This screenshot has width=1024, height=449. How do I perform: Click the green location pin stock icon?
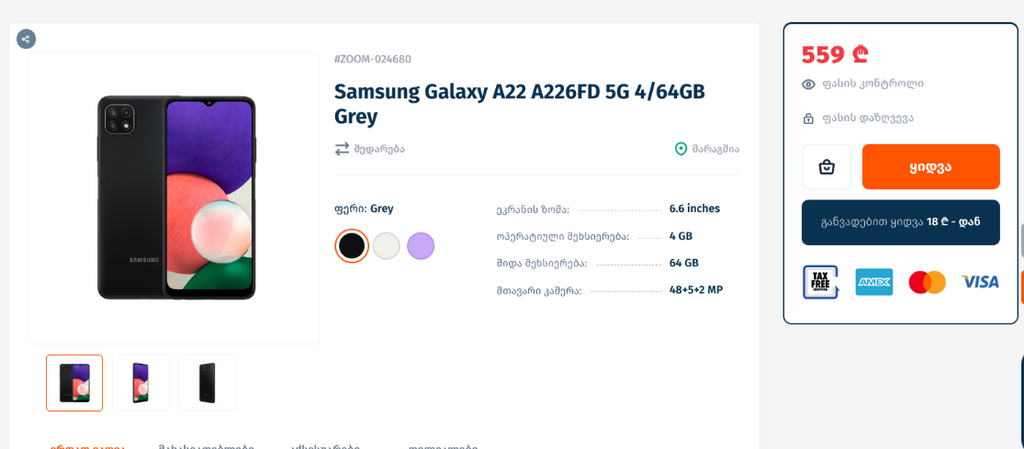pos(681,149)
